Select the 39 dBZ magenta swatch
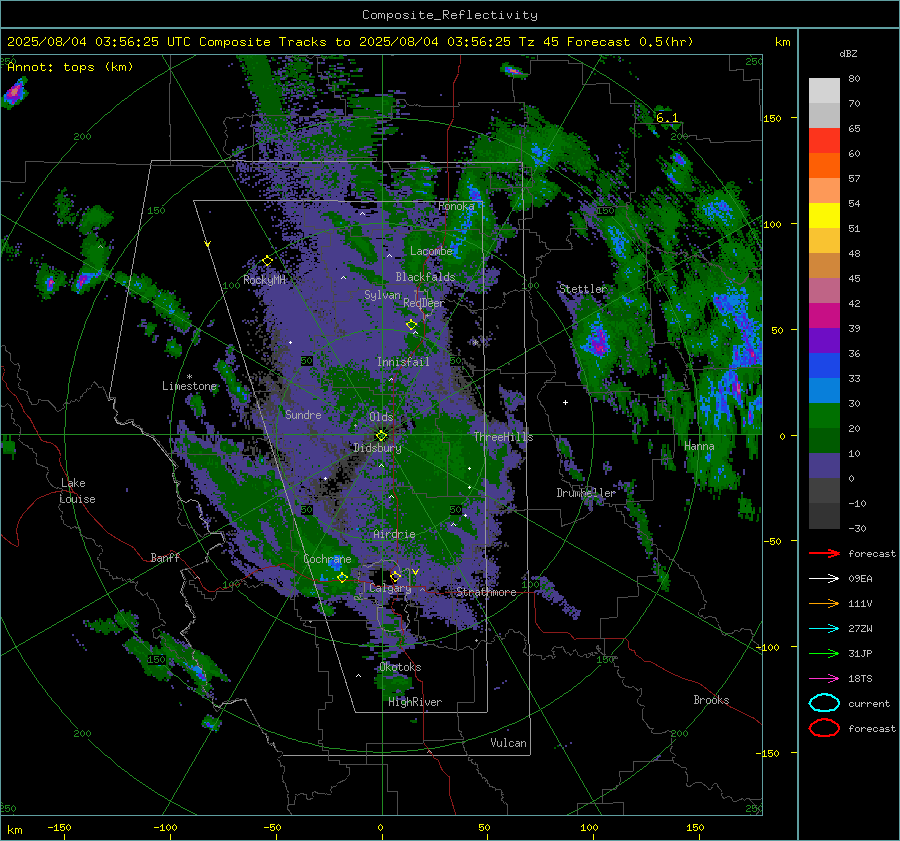 pyautogui.click(x=824, y=315)
